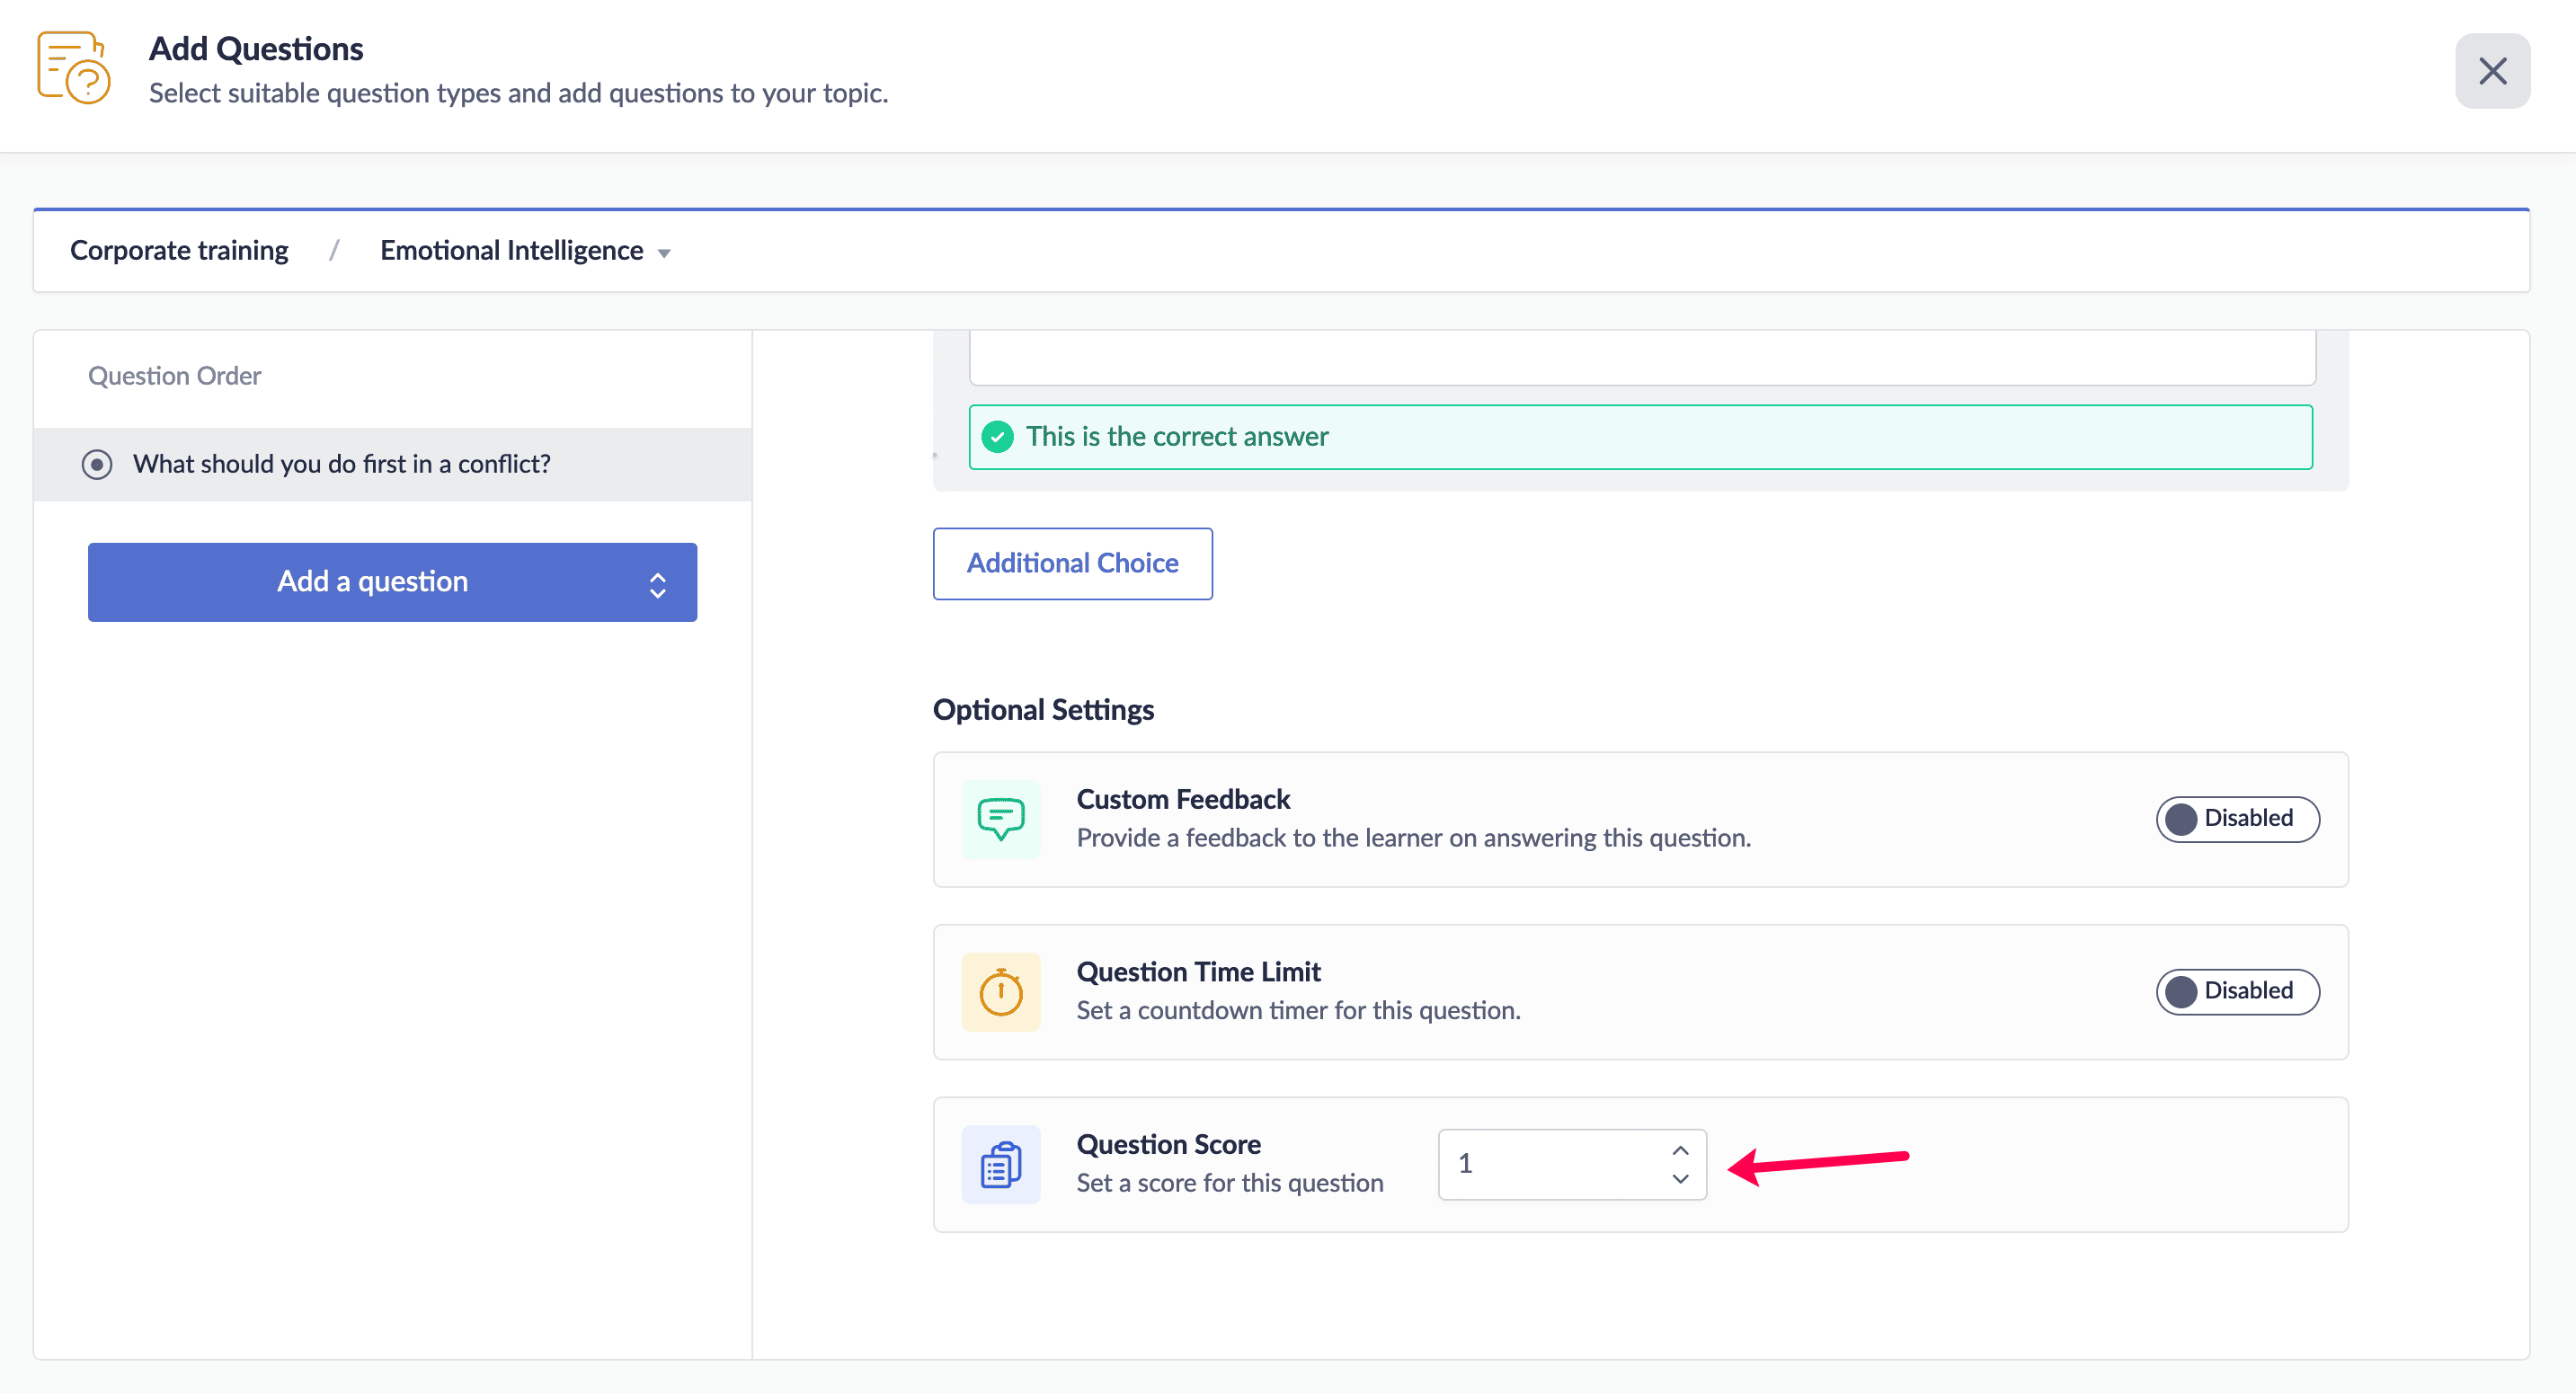Click the green correct answer checkmark icon
Screen dimensions: 2576x1393
[x=997, y=437]
